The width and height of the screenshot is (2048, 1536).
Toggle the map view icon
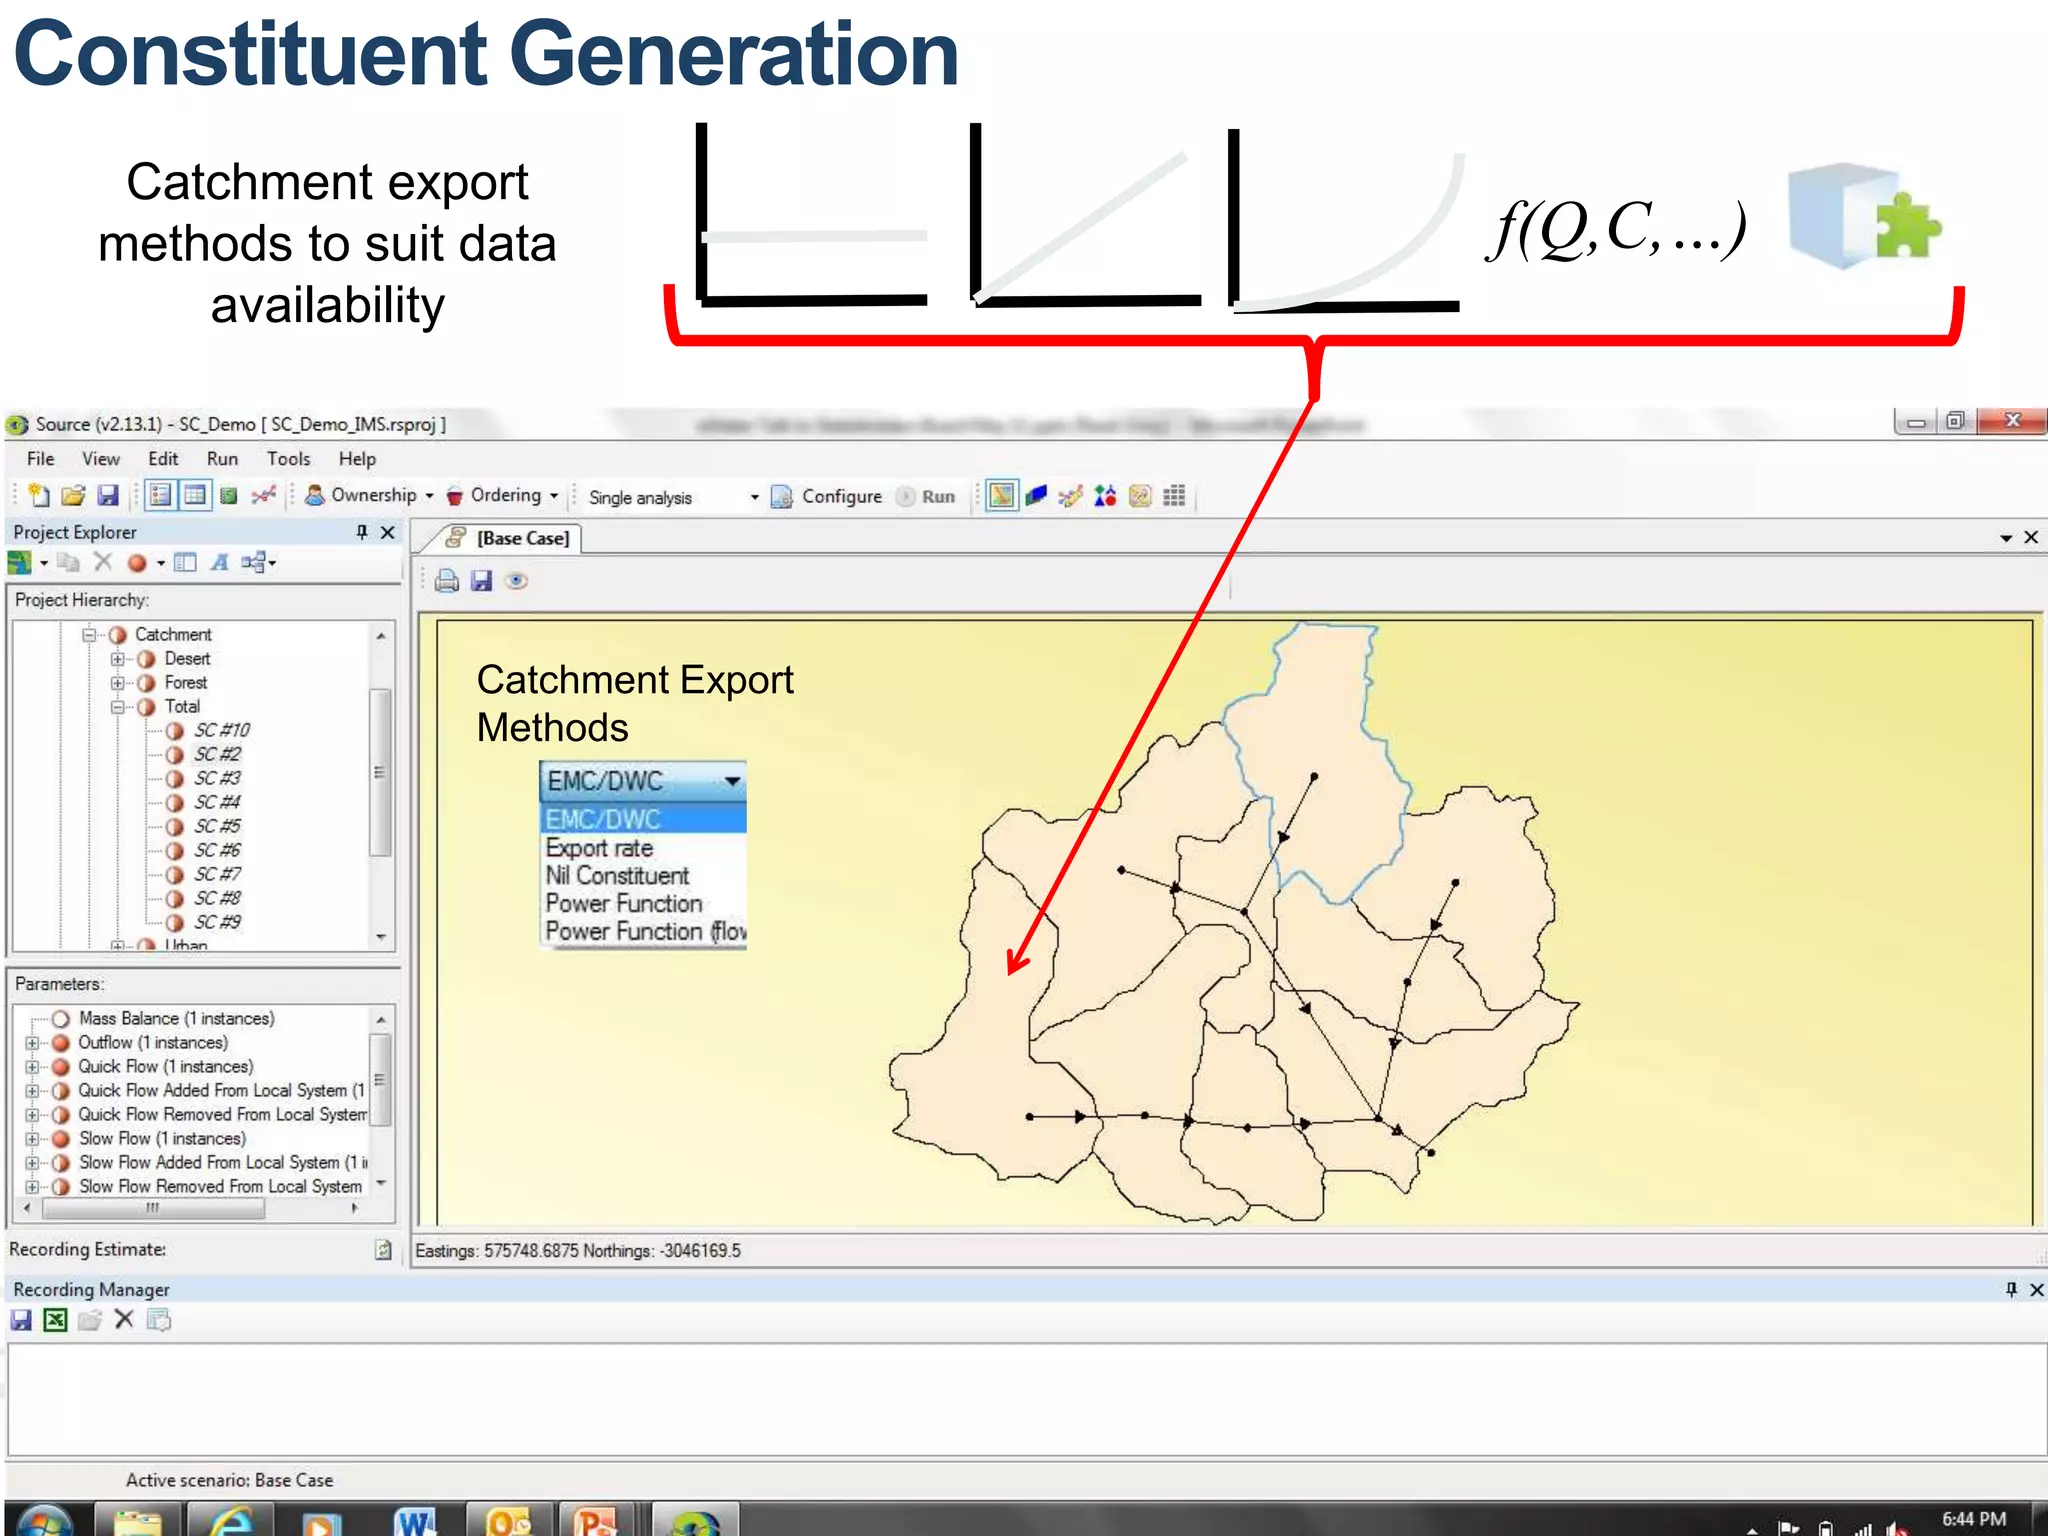(1001, 495)
